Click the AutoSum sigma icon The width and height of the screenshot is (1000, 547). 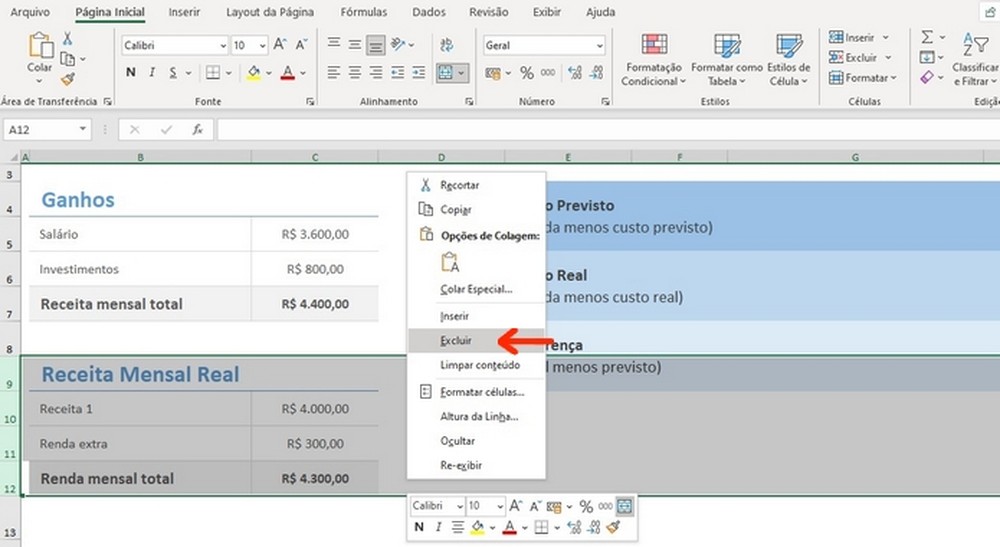click(x=927, y=37)
